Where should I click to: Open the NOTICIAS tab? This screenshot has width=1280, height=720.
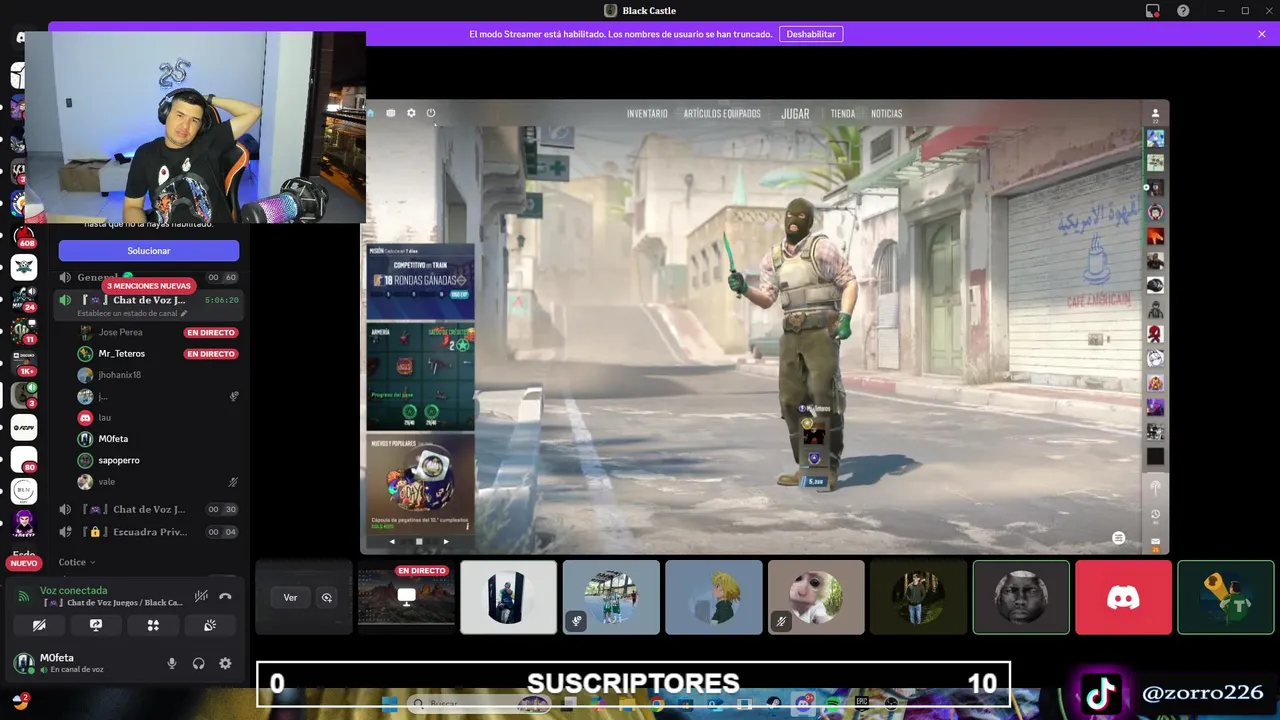click(886, 114)
